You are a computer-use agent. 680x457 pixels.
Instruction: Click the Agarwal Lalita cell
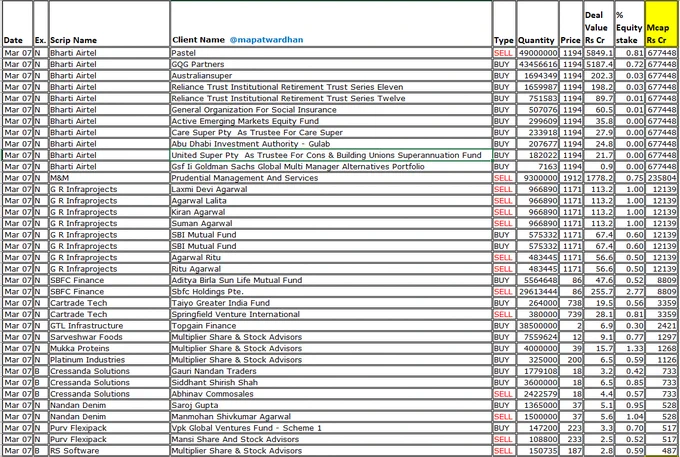tap(331, 200)
